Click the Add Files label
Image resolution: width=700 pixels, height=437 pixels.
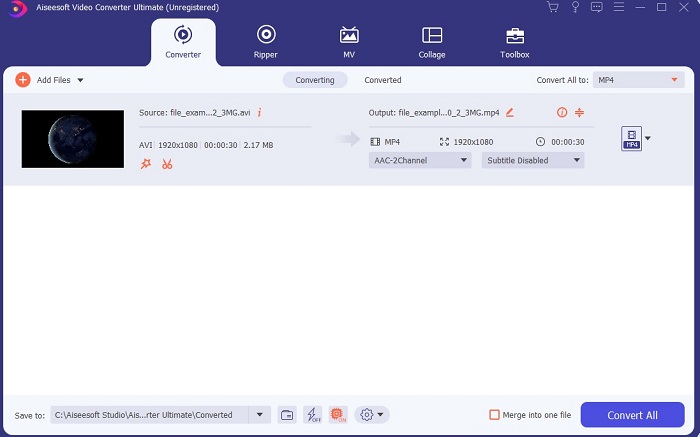[54, 80]
